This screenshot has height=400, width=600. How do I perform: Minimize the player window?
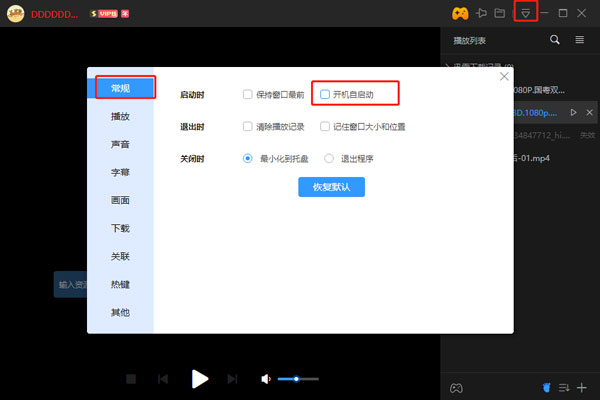(x=545, y=13)
